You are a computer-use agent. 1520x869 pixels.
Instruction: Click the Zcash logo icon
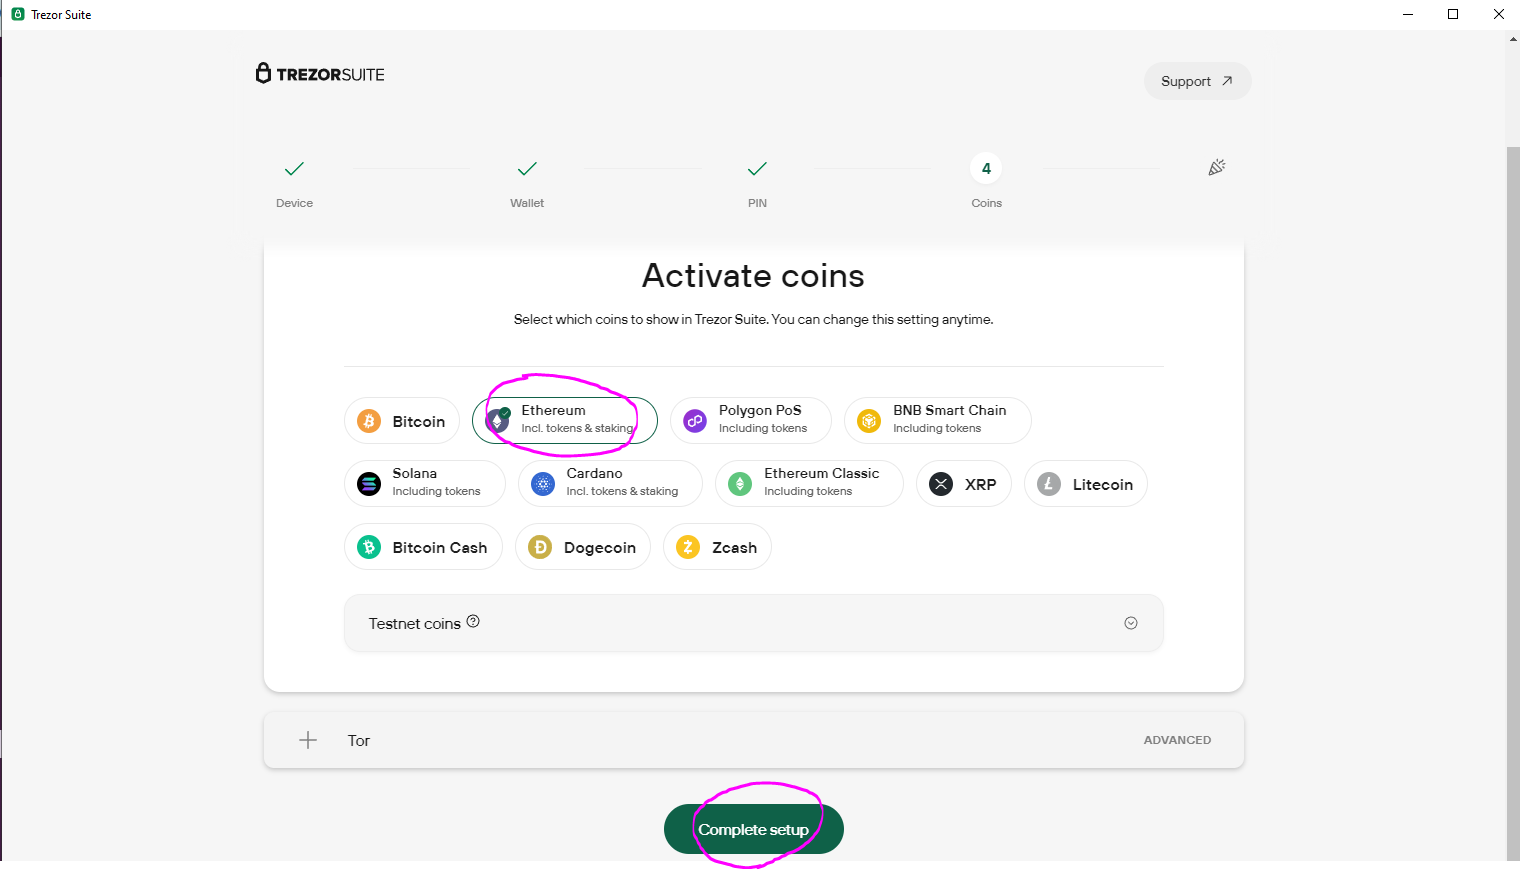pyautogui.click(x=688, y=547)
